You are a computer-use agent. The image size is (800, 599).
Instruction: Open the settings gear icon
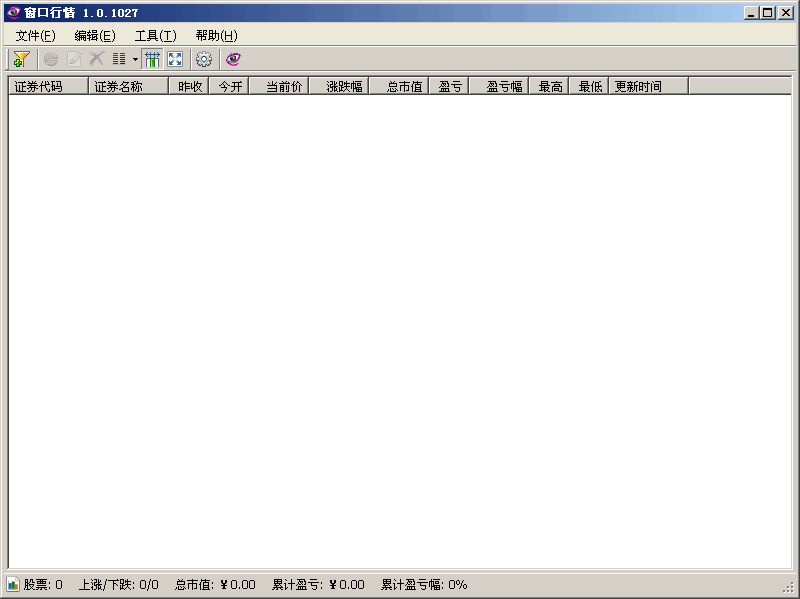(x=204, y=59)
